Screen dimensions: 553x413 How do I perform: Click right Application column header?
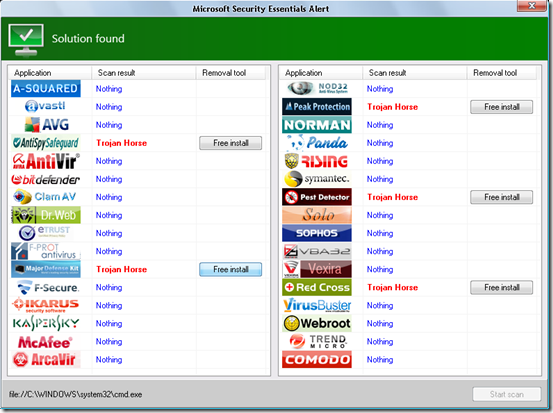tap(321, 73)
